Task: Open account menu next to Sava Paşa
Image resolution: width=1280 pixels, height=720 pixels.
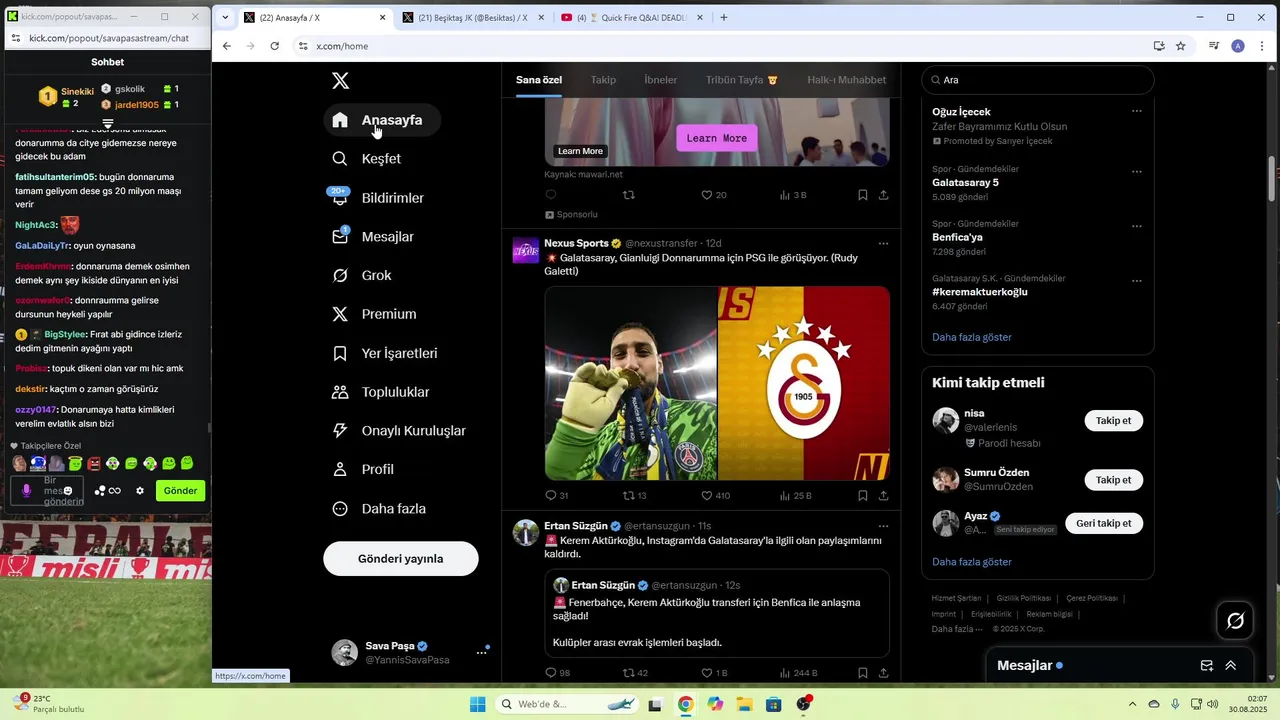Action: [481, 653]
